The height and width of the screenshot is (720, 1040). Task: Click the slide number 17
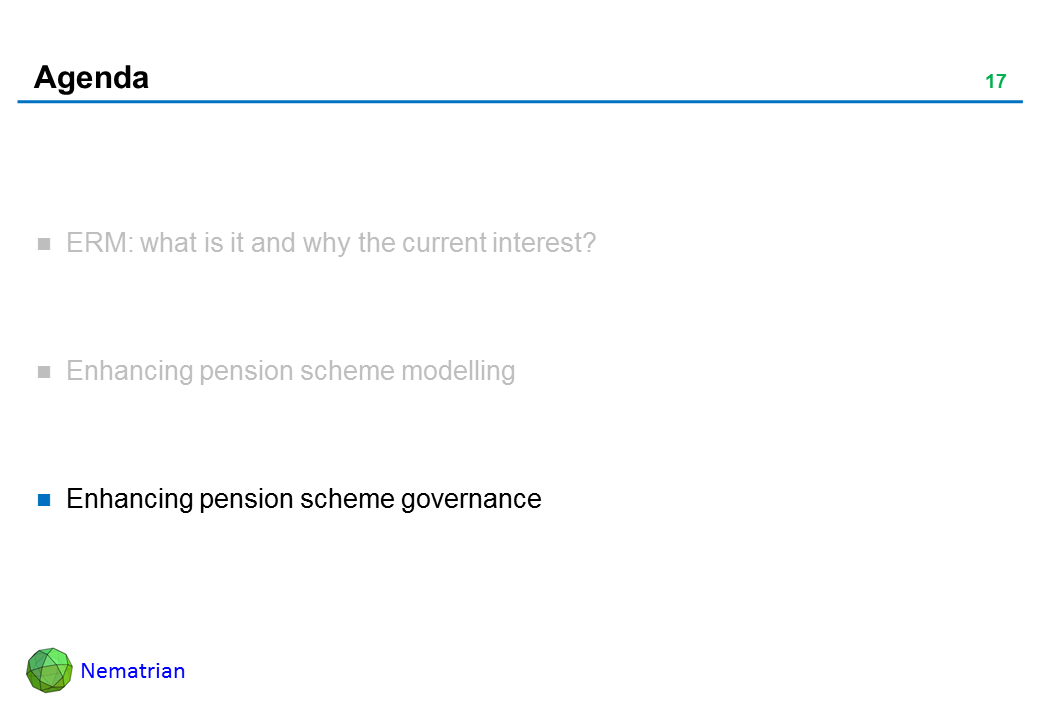click(995, 82)
